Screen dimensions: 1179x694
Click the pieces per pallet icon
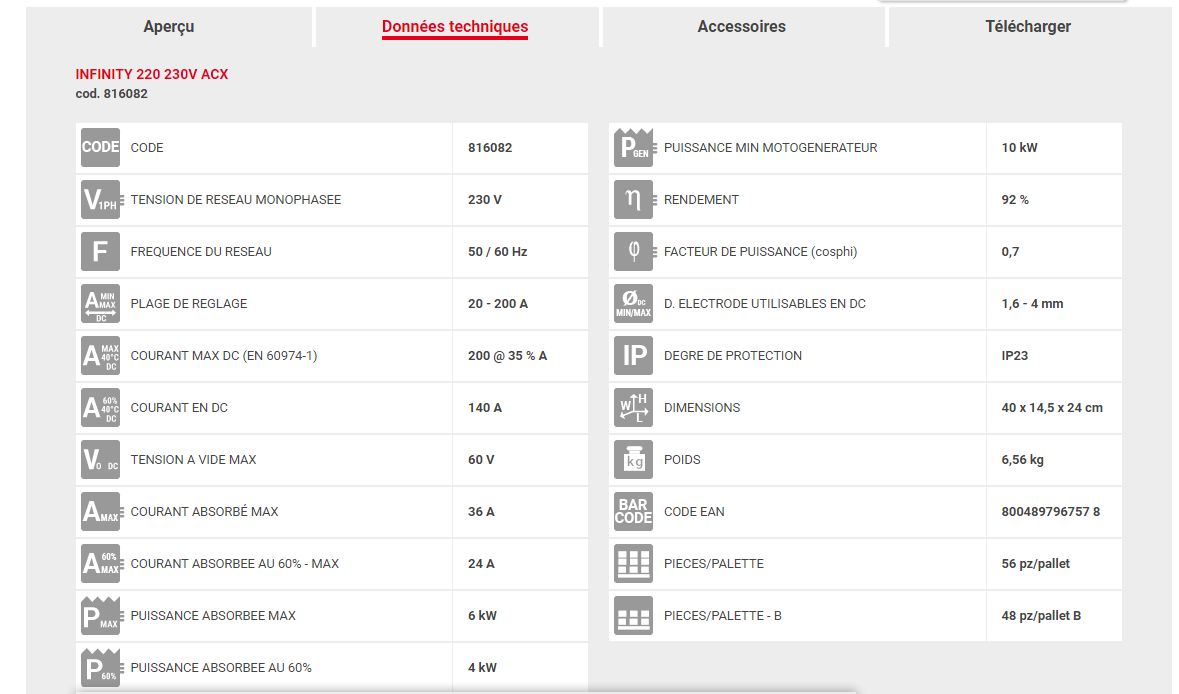tap(633, 564)
